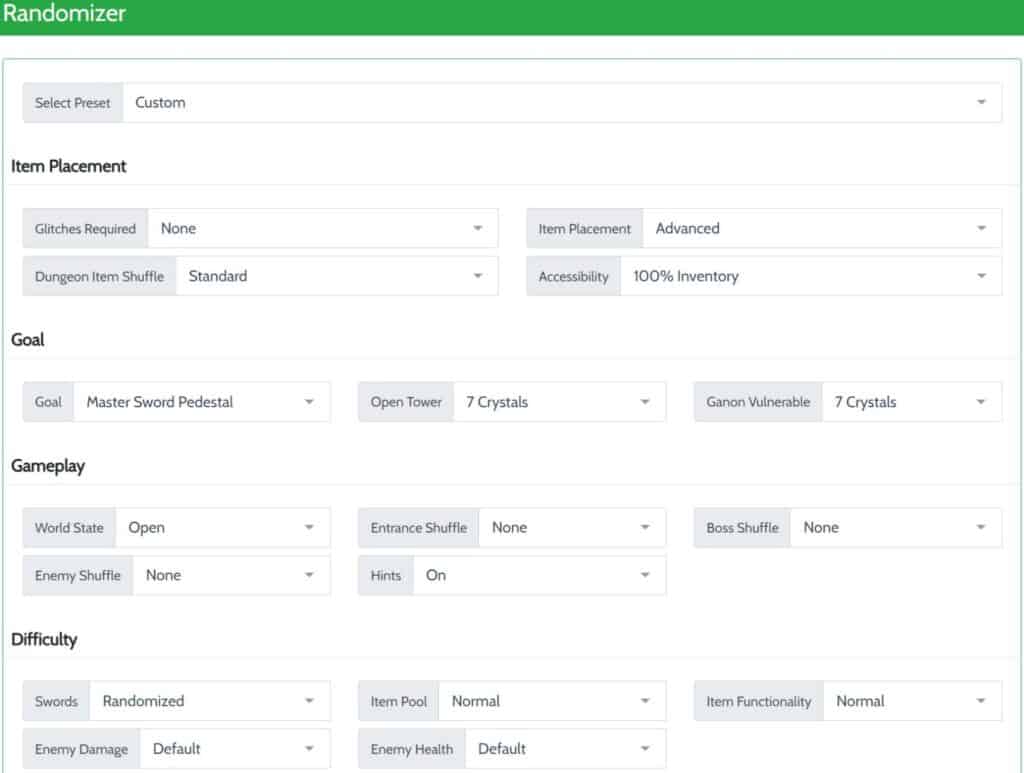Expand the Enemy Health dropdown showing Default
The width and height of the screenshot is (1024, 773).
[566, 749]
